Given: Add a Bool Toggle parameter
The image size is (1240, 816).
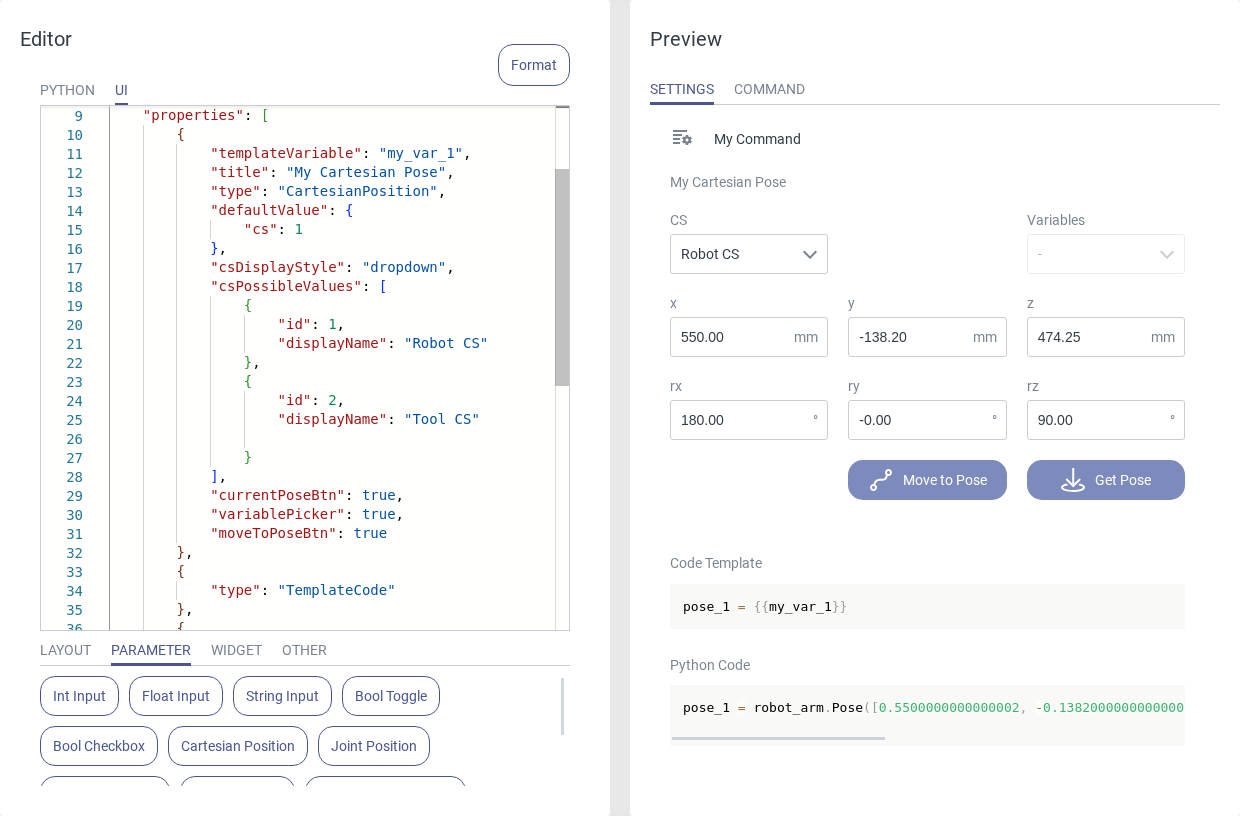Looking at the screenshot, I should 390,696.
